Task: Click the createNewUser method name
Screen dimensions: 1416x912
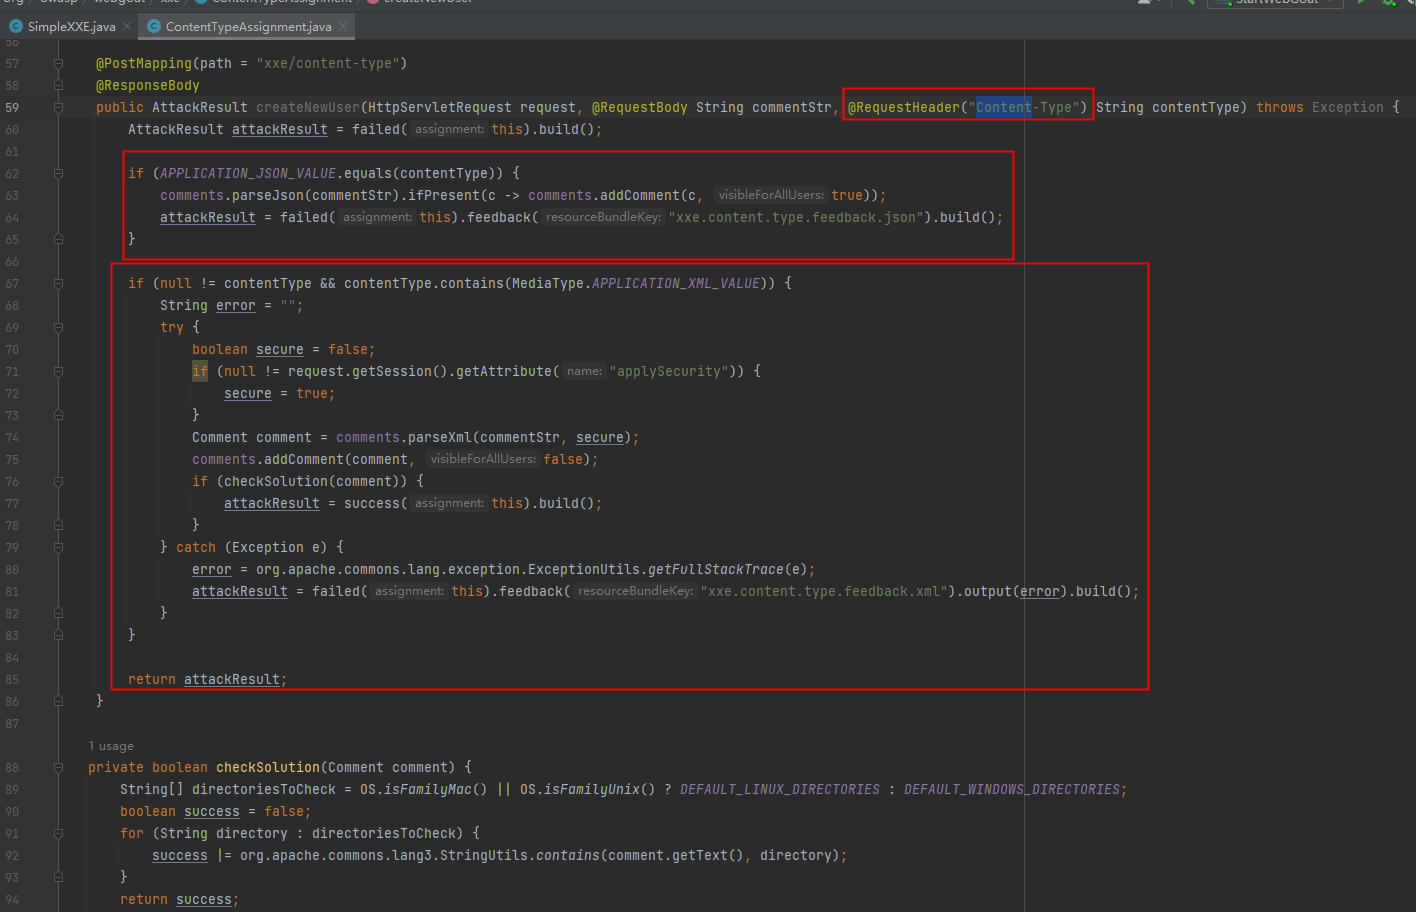Action: (308, 107)
